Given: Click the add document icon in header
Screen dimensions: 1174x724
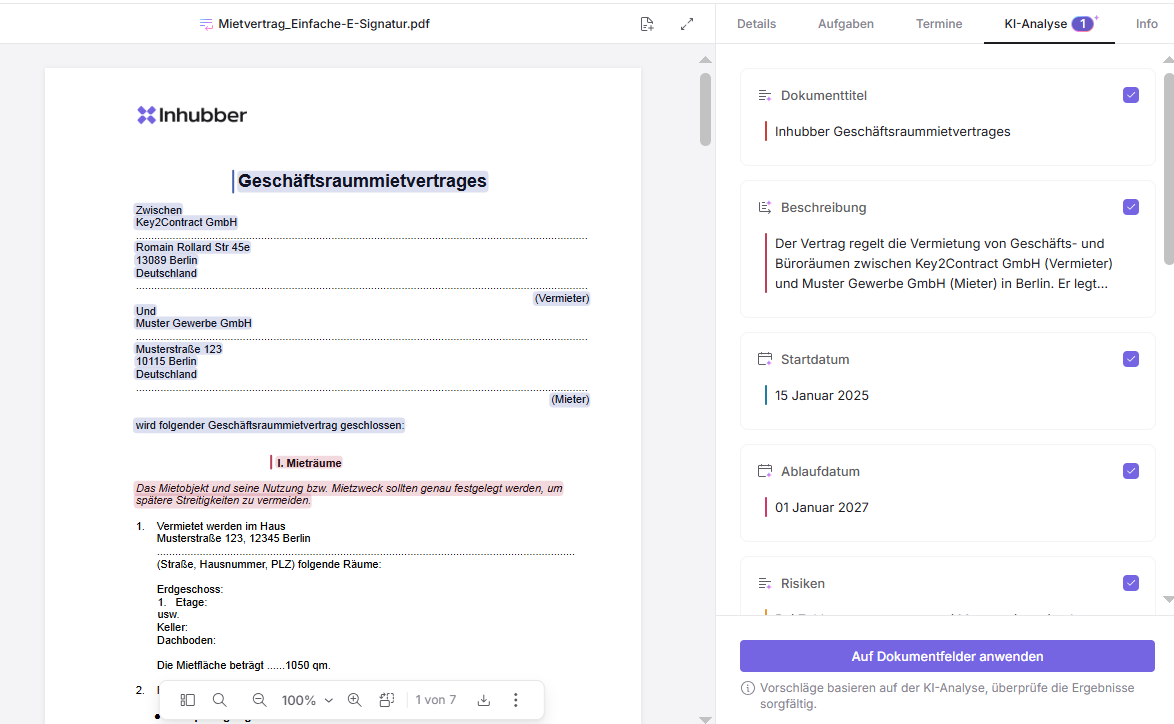Looking at the screenshot, I should point(647,24).
